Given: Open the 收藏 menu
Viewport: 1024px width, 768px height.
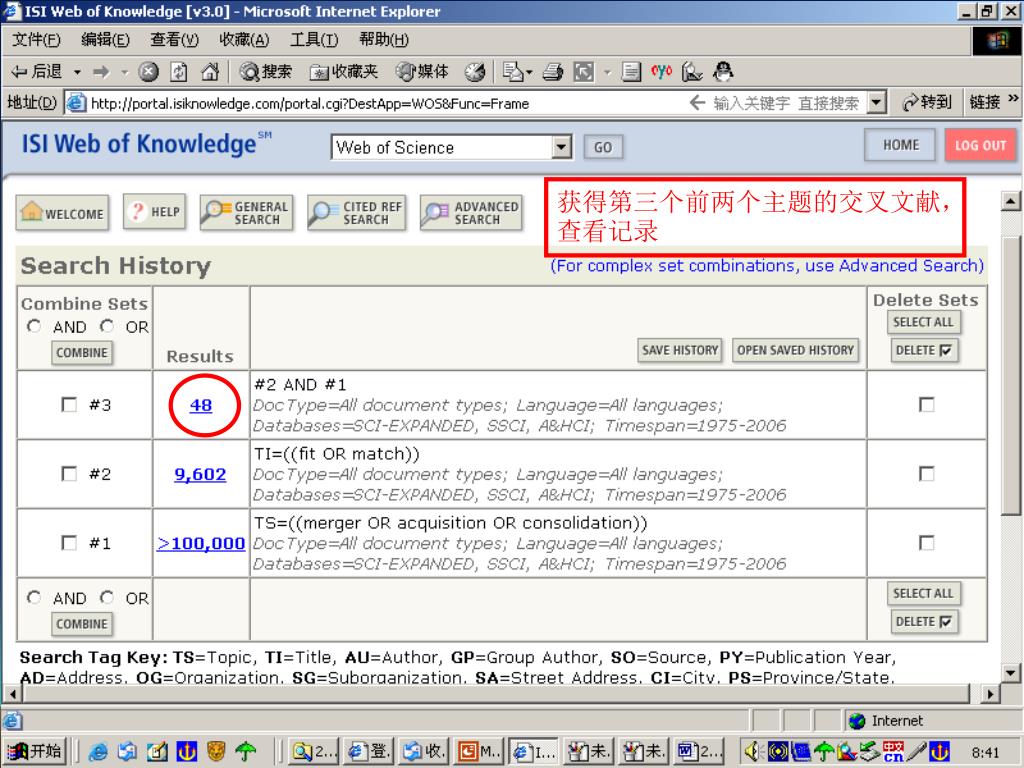Looking at the screenshot, I should click(x=244, y=40).
